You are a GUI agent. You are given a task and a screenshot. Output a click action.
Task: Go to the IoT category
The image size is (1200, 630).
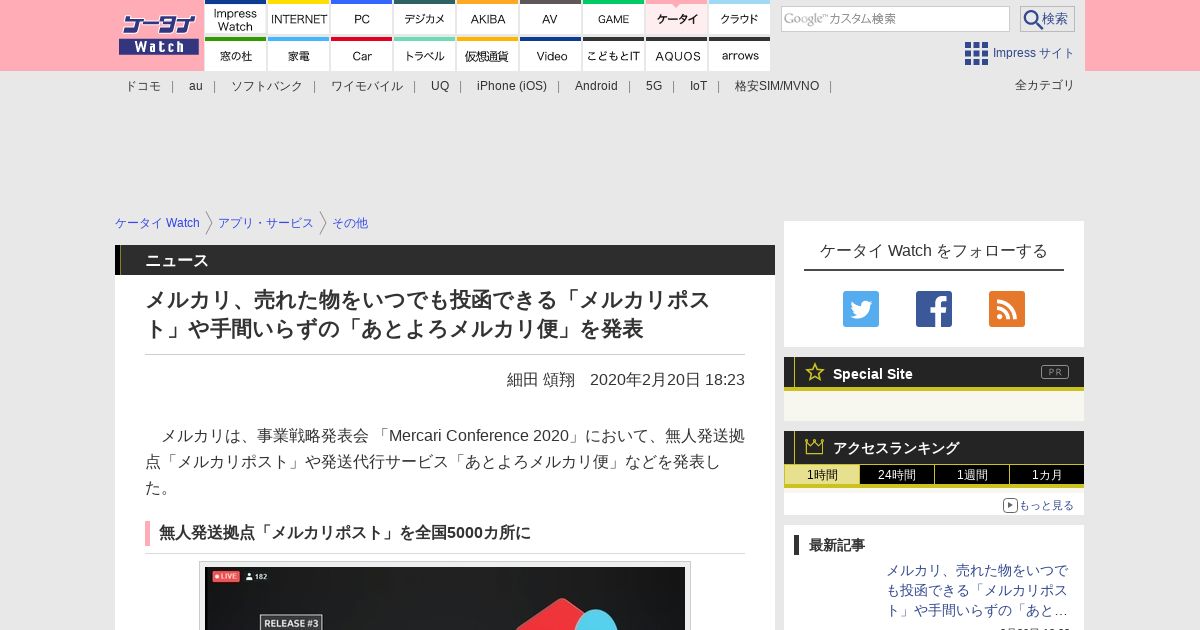698,86
